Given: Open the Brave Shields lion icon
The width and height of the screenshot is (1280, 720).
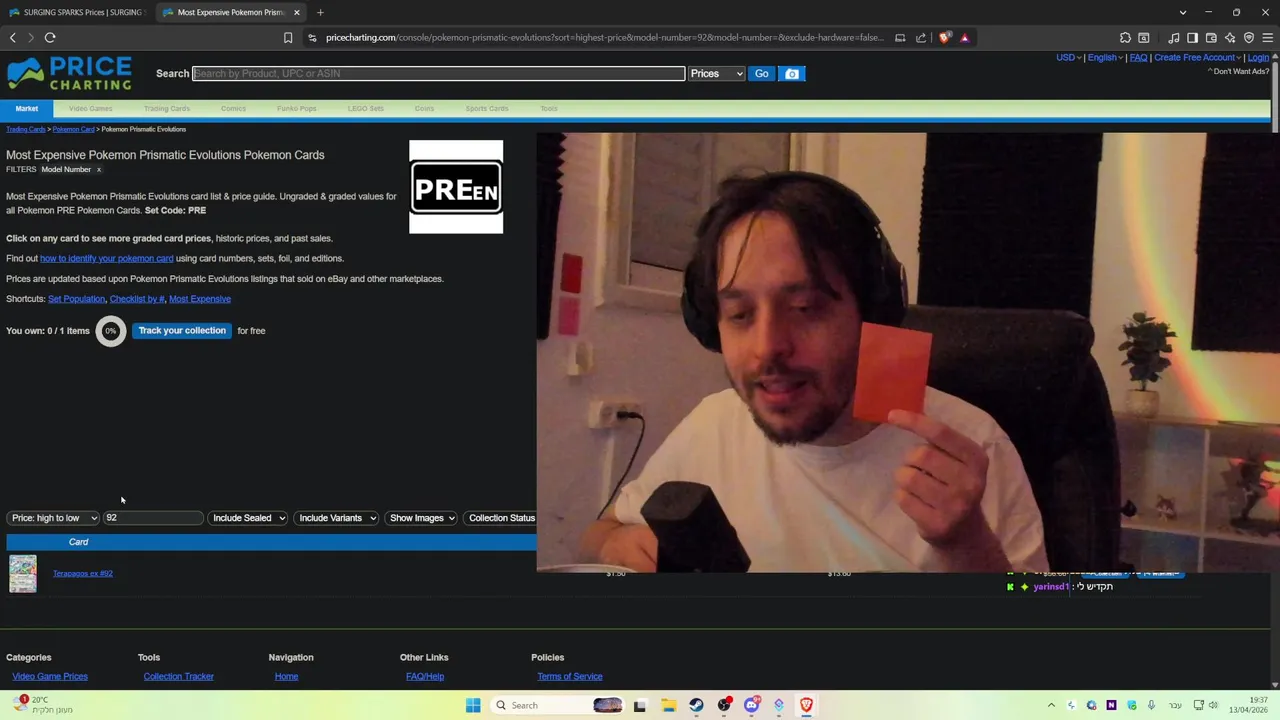Looking at the screenshot, I should point(945,38).
